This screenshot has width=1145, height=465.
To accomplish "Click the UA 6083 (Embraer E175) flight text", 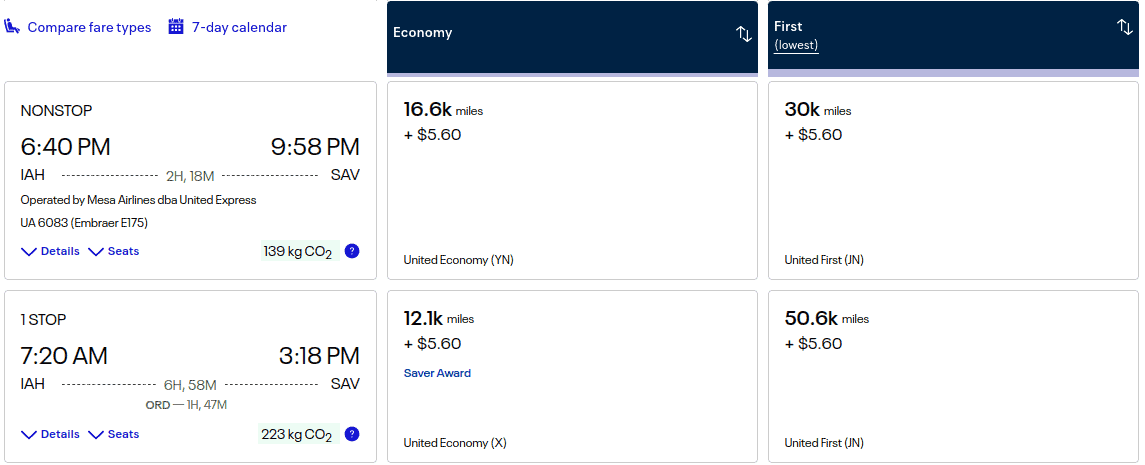I will coord(84,223).
